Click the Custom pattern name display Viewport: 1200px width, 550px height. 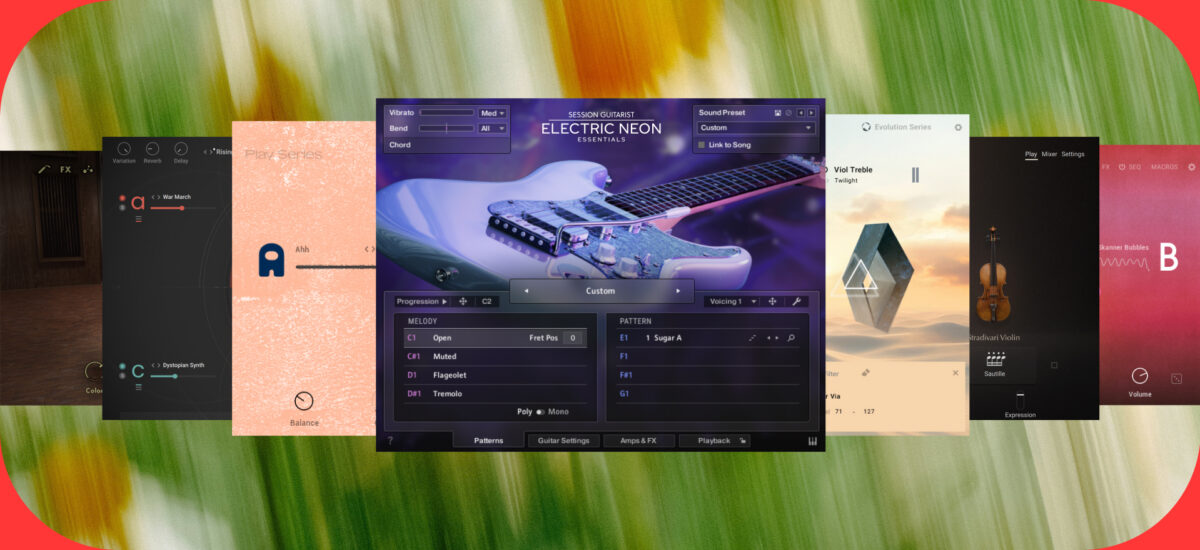601,291
